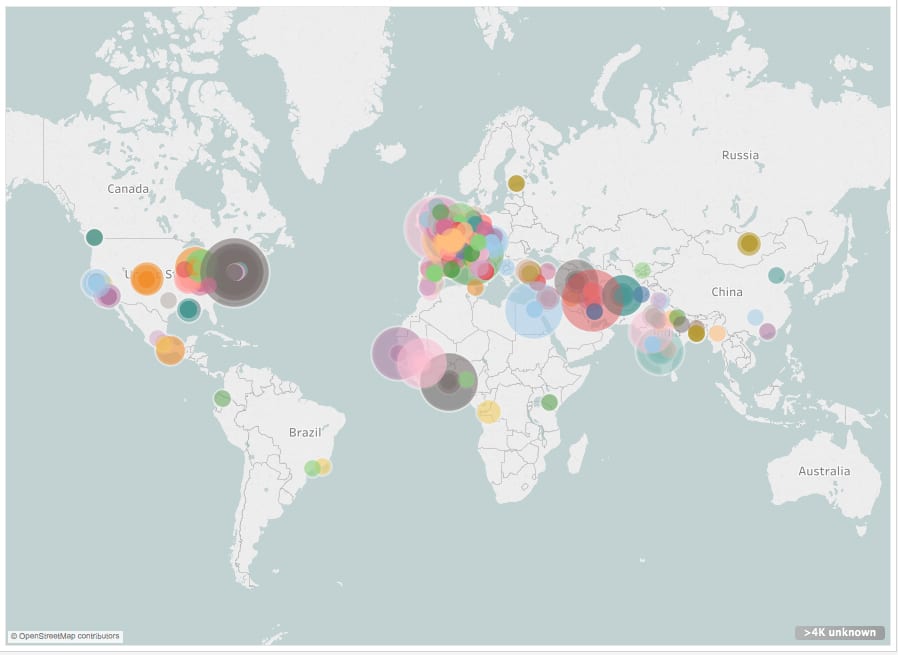Image resolution: width=898 pixels, height=655 pixels.
Task: Click the yellow bubble in southeastern Brazil
Action: (323, 466)
